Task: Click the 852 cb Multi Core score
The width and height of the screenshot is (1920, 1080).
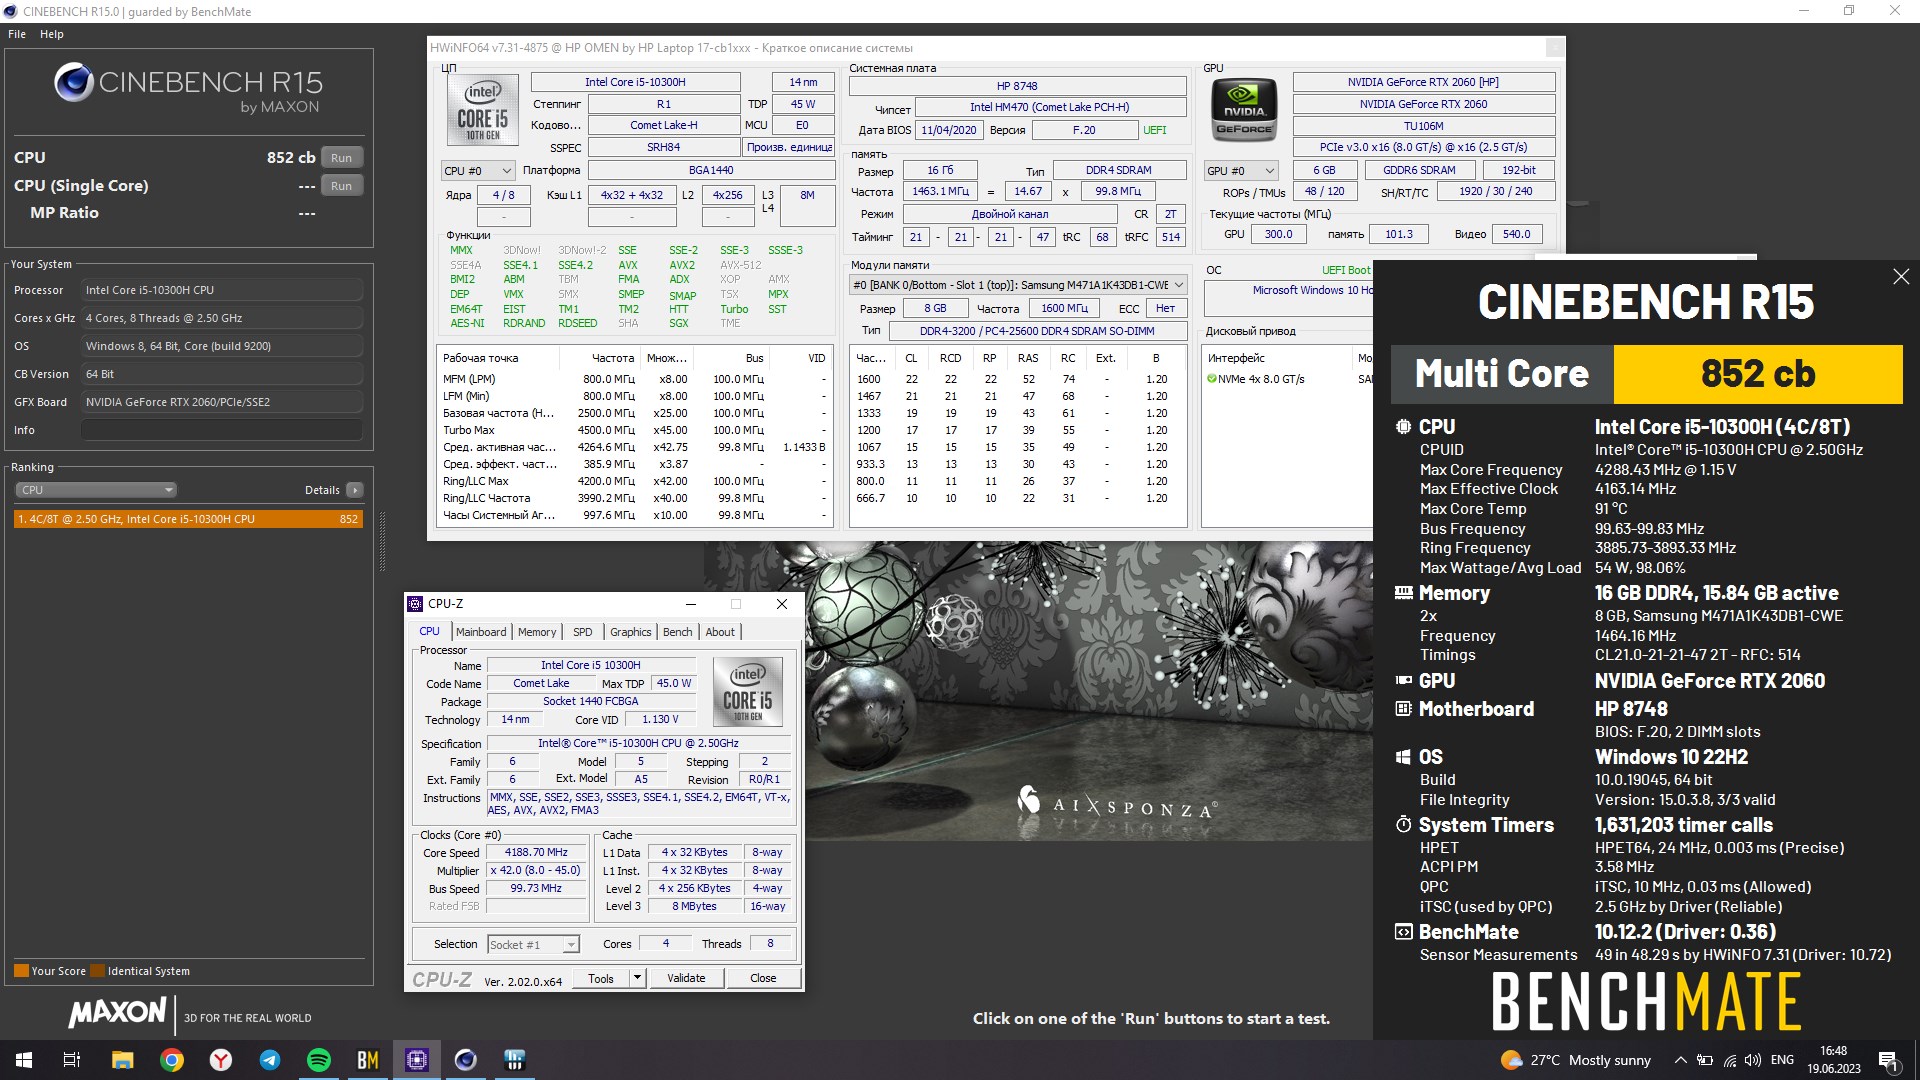Action: [x=1758, y=374]
